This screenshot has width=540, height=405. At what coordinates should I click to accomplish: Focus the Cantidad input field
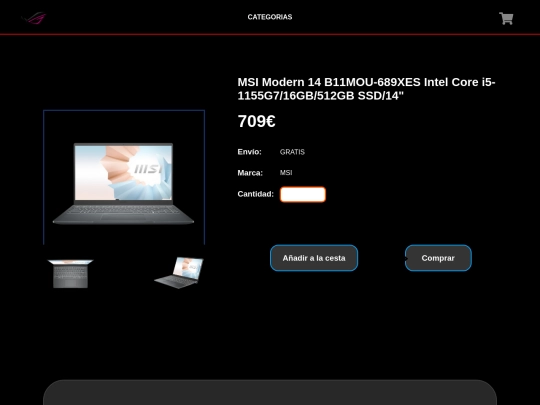303,194
